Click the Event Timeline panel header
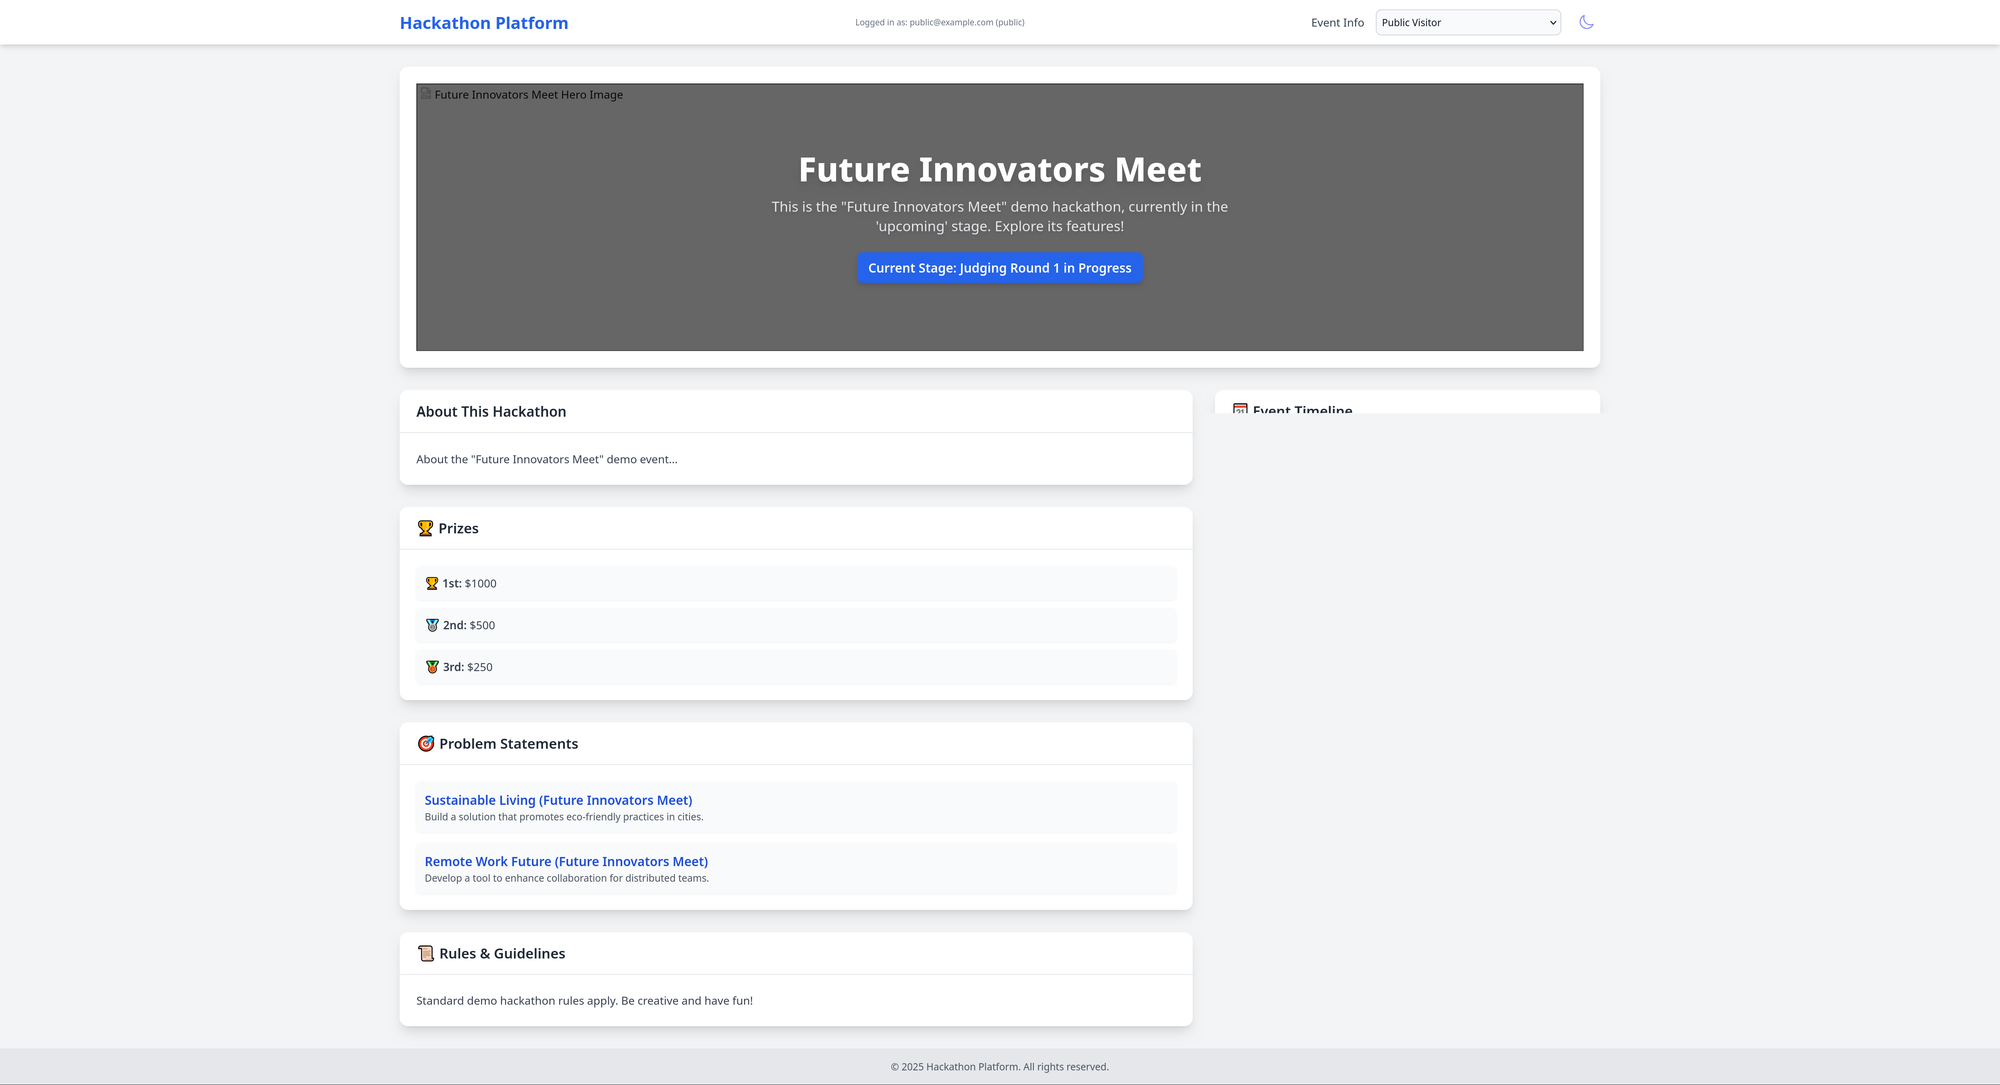The image size is (2000, 1085). coord(1302,409)
